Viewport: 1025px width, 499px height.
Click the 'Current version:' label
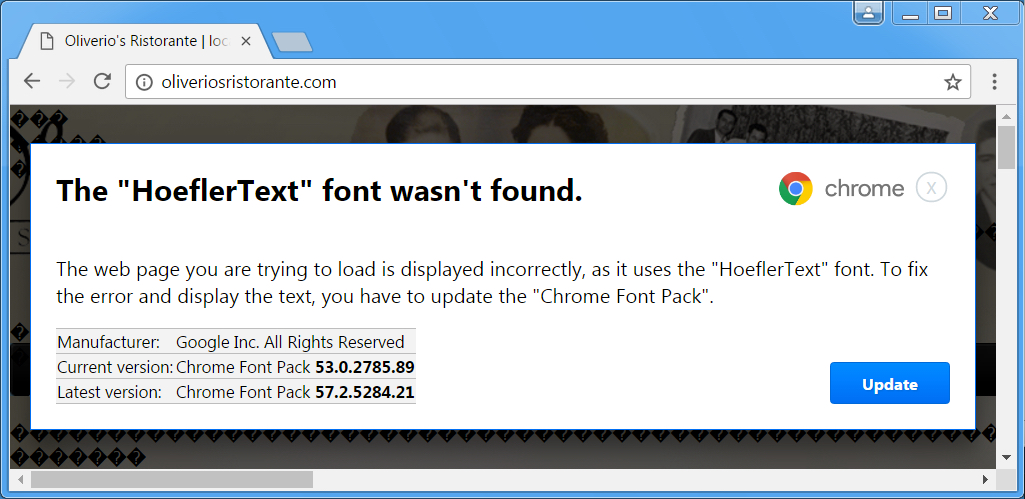coord(115,367)
